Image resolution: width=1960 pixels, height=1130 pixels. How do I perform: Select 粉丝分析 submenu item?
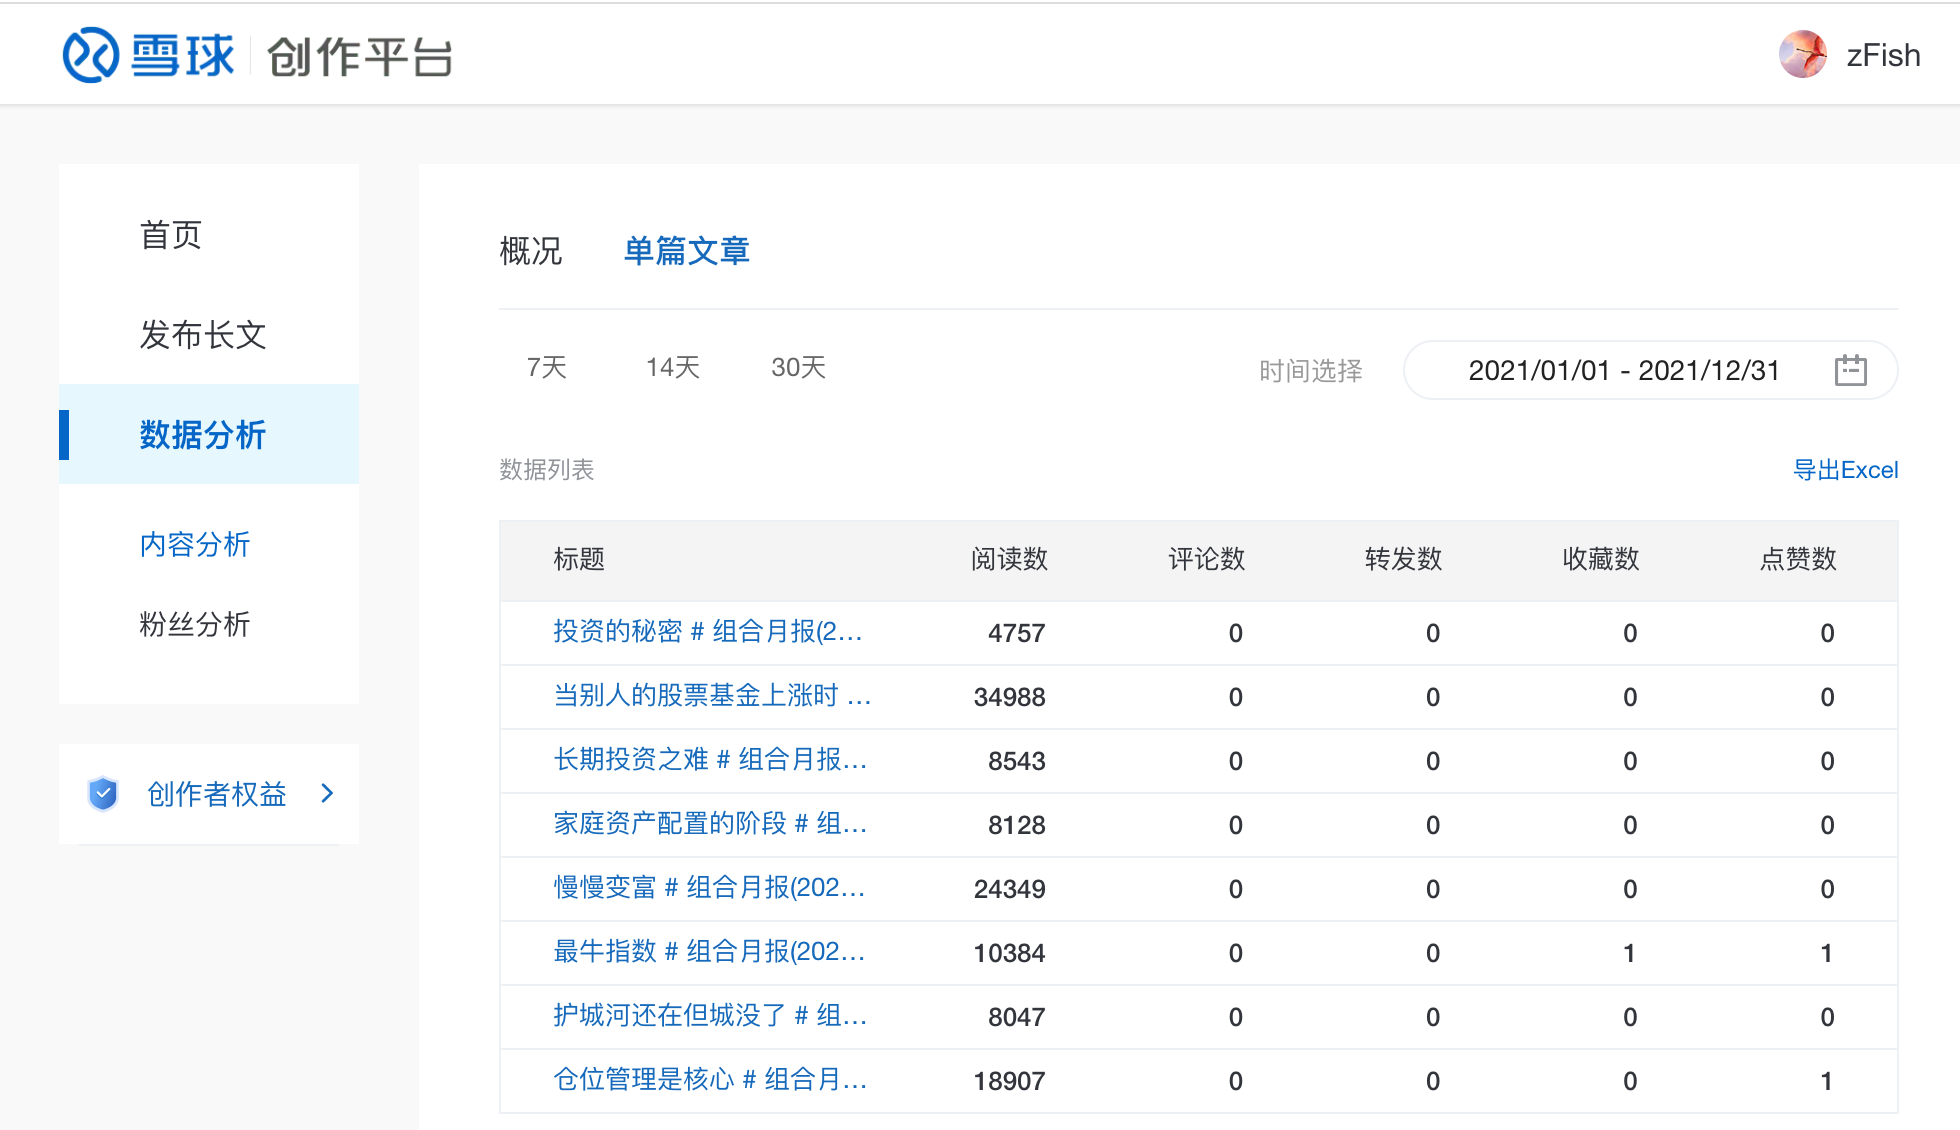pos(195,624)
